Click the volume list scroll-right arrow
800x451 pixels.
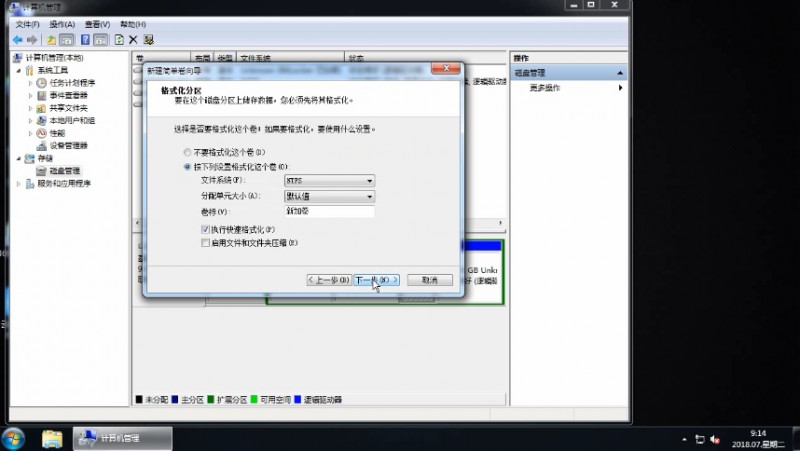coord(500,223)
